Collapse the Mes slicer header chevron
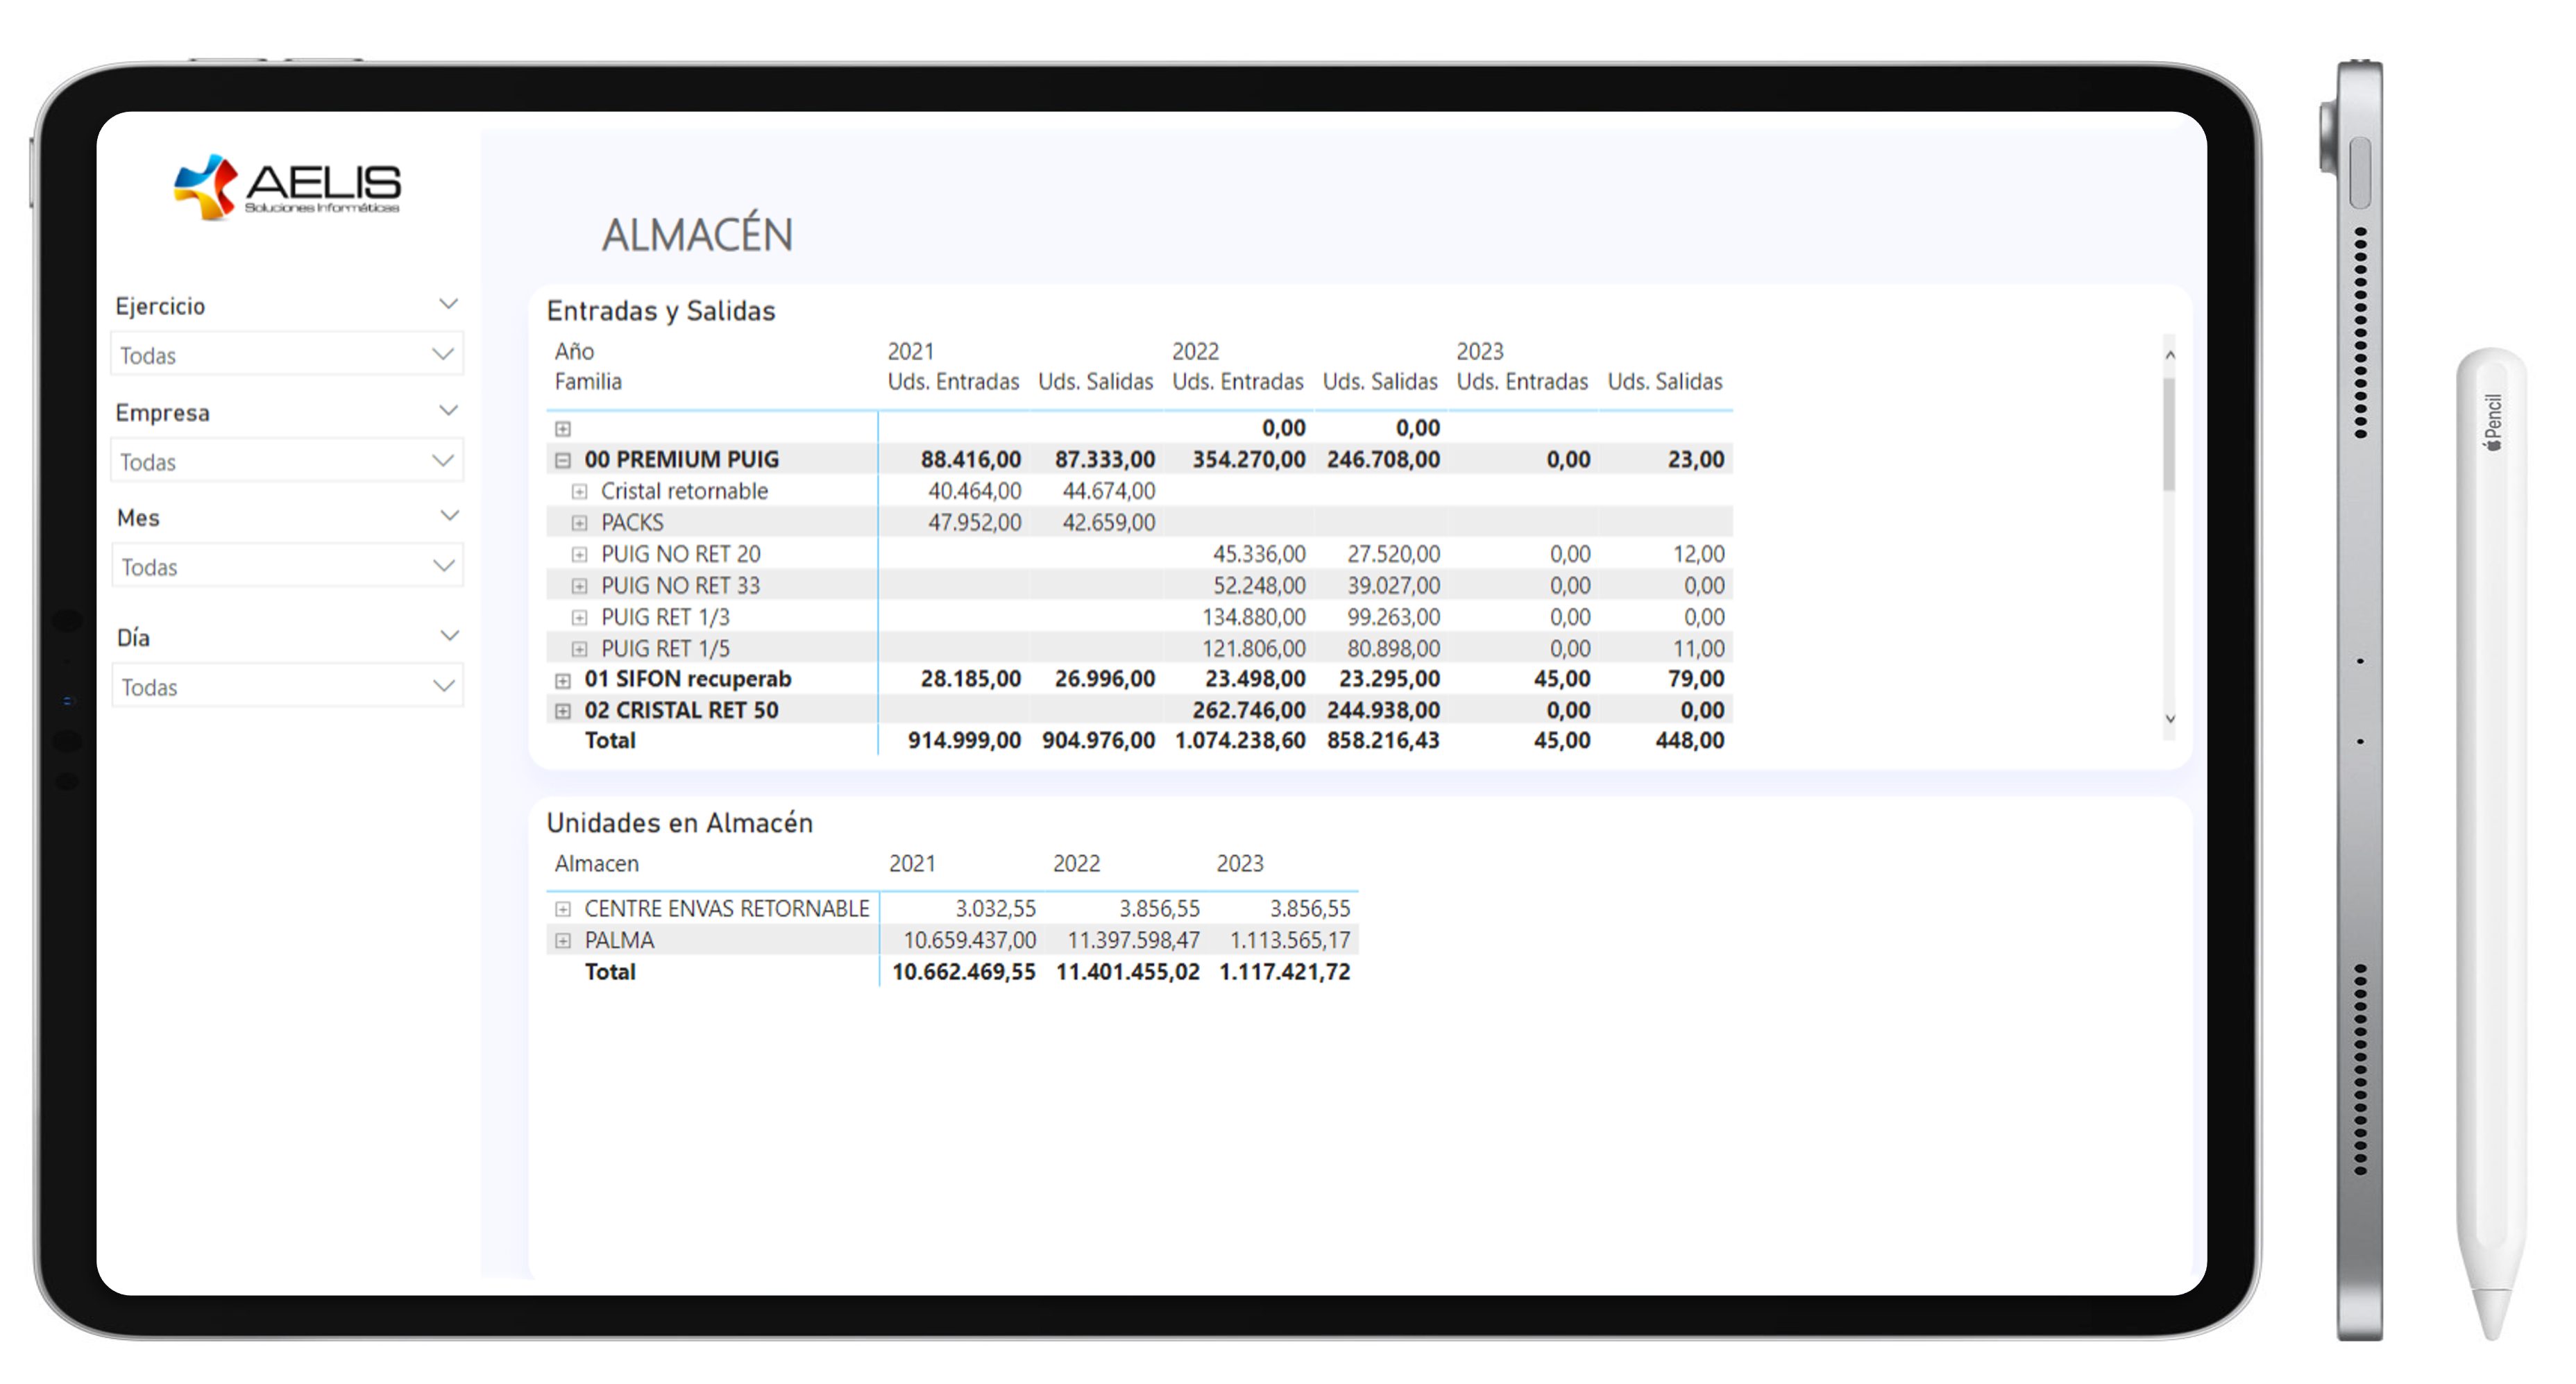Image resolution: width=2576 pixels, height=1384 pixels. pyautogui.click(x=450, y=516)
